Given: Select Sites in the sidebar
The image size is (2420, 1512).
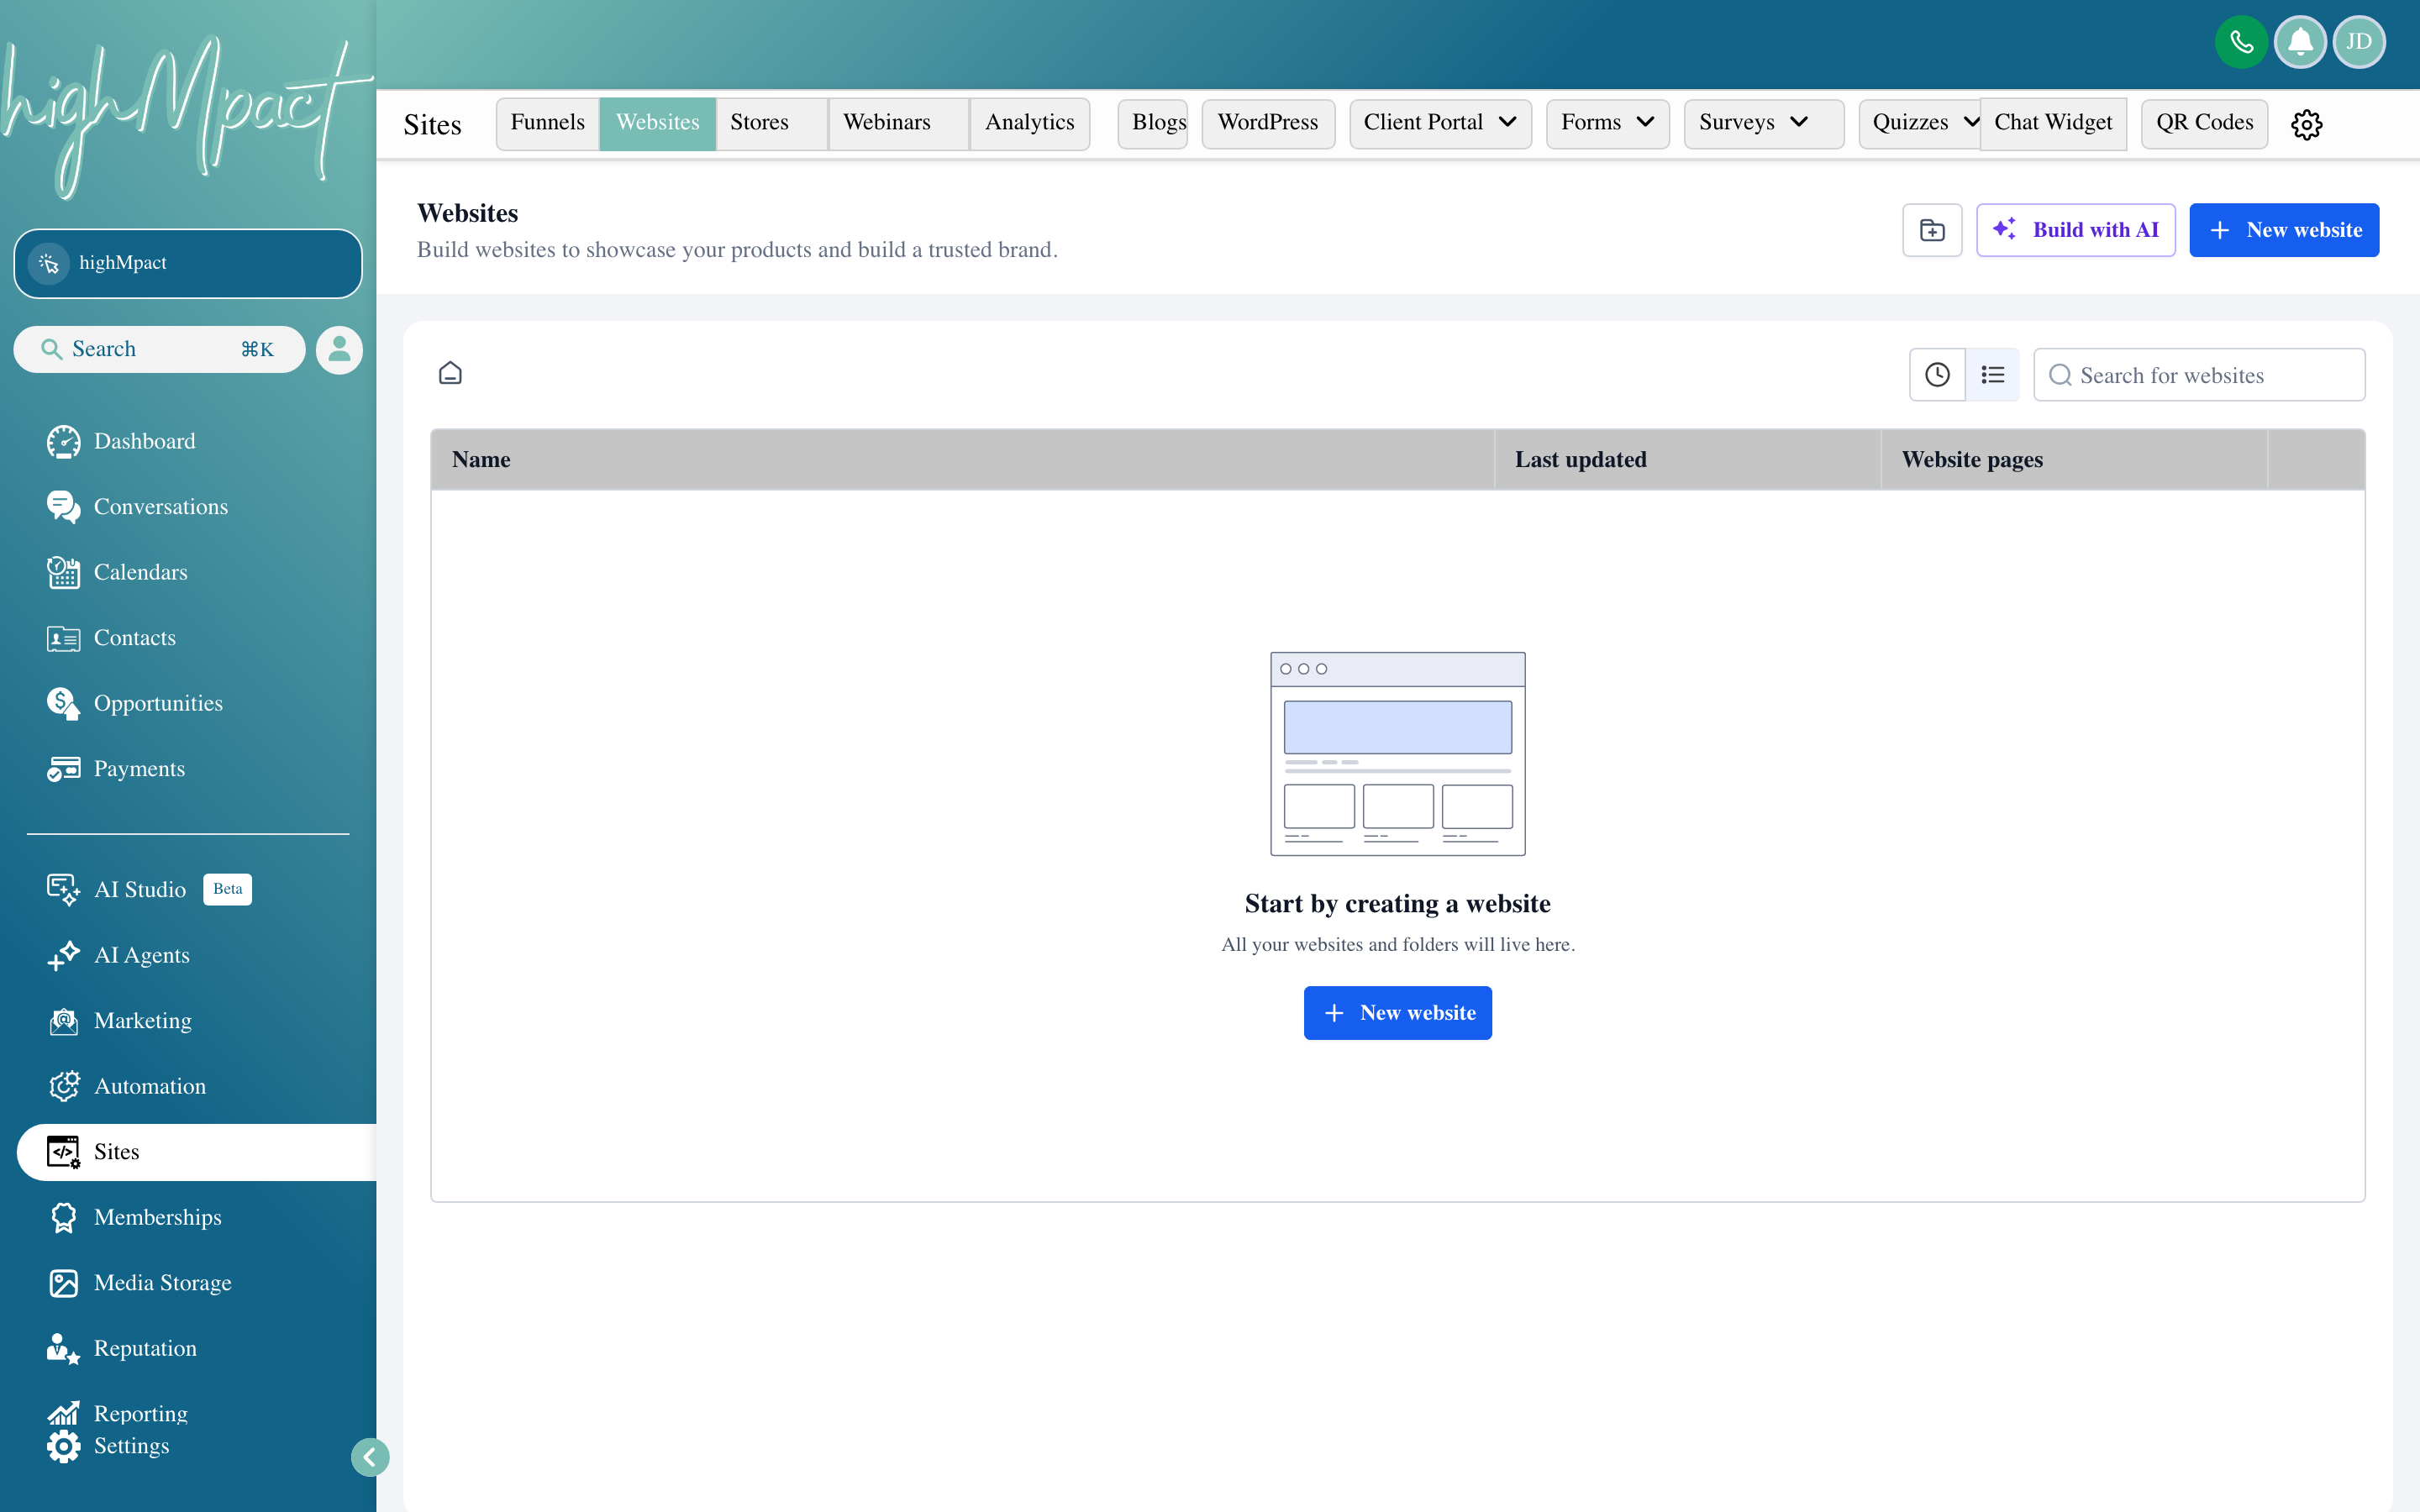Looking at the screenshot, I should point(197,1152).
